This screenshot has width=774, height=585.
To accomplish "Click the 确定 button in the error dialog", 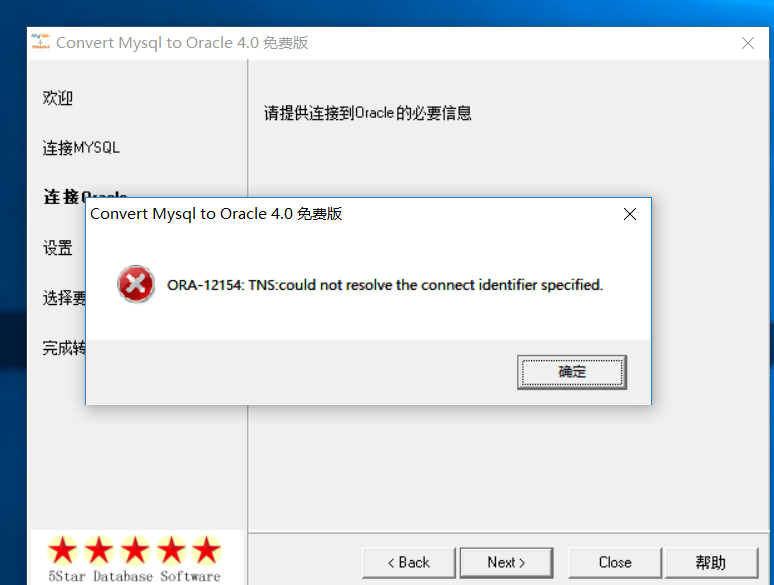I will 572,372.
